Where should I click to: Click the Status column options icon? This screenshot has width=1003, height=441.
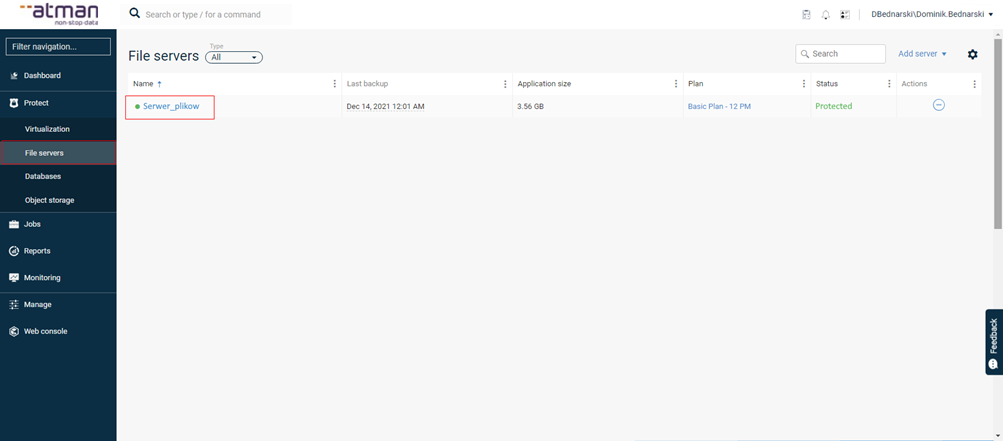coord(889,84)
